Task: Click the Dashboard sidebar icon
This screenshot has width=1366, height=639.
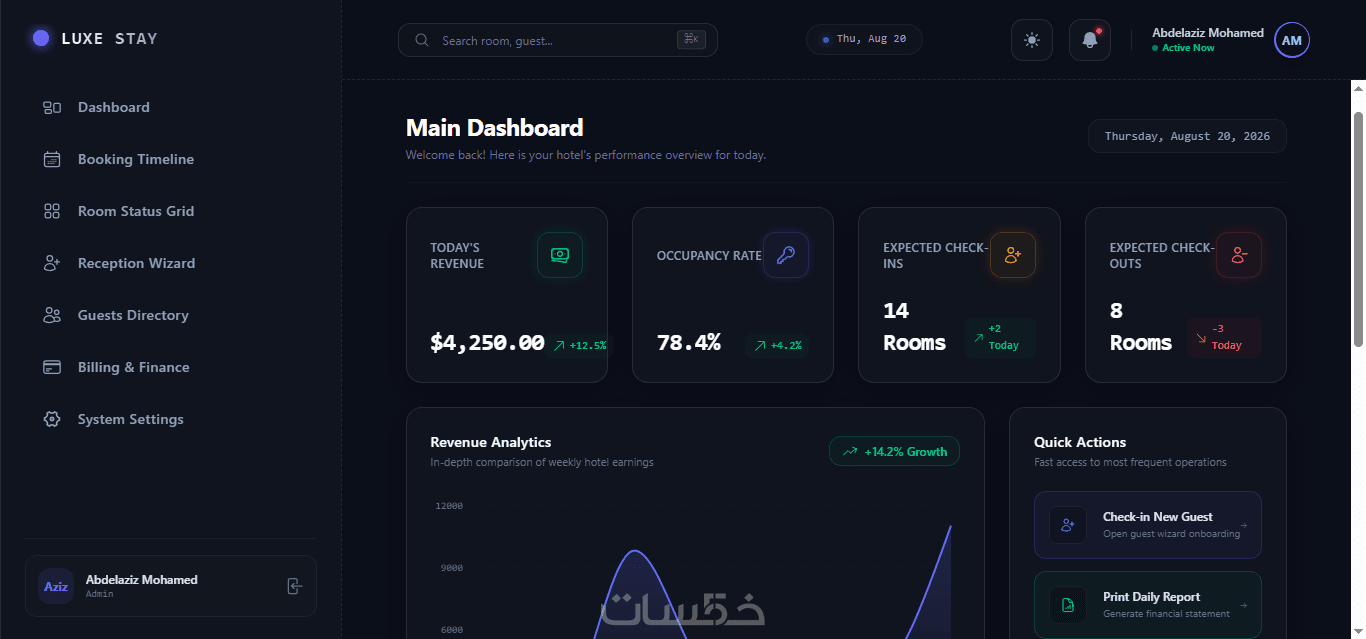Action: tap(52, 107)
